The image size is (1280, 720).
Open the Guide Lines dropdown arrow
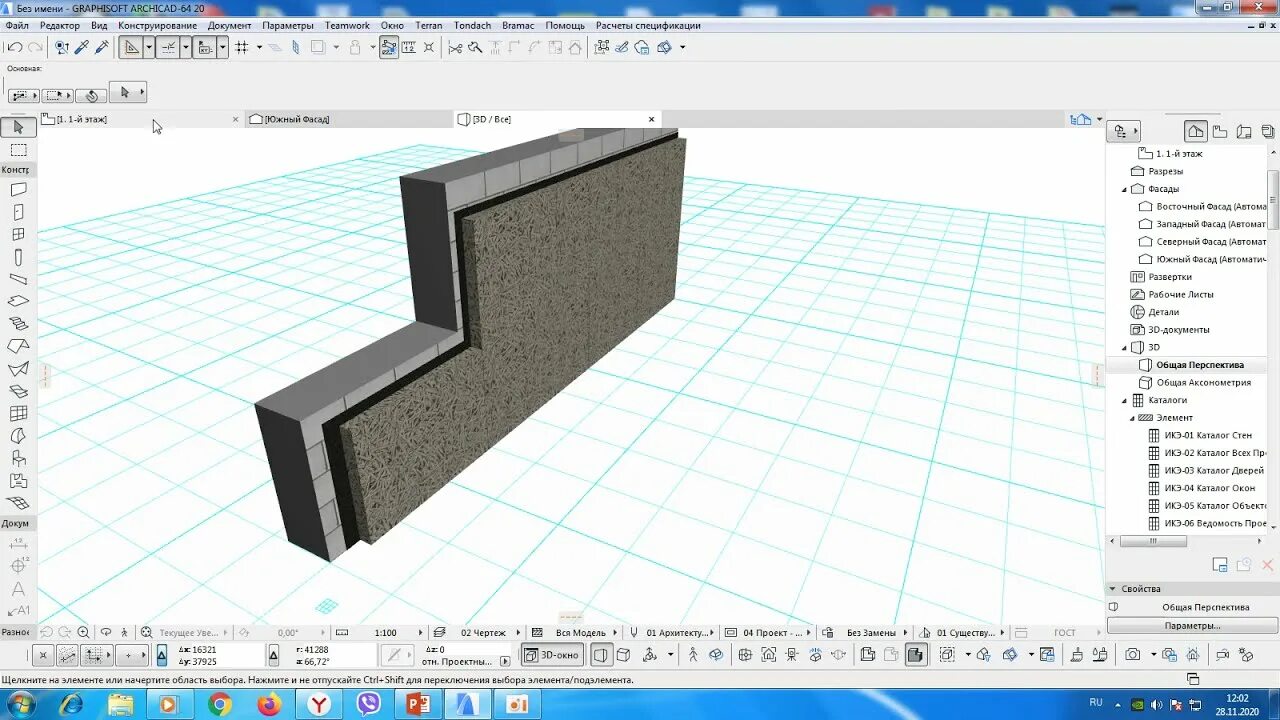149,47
